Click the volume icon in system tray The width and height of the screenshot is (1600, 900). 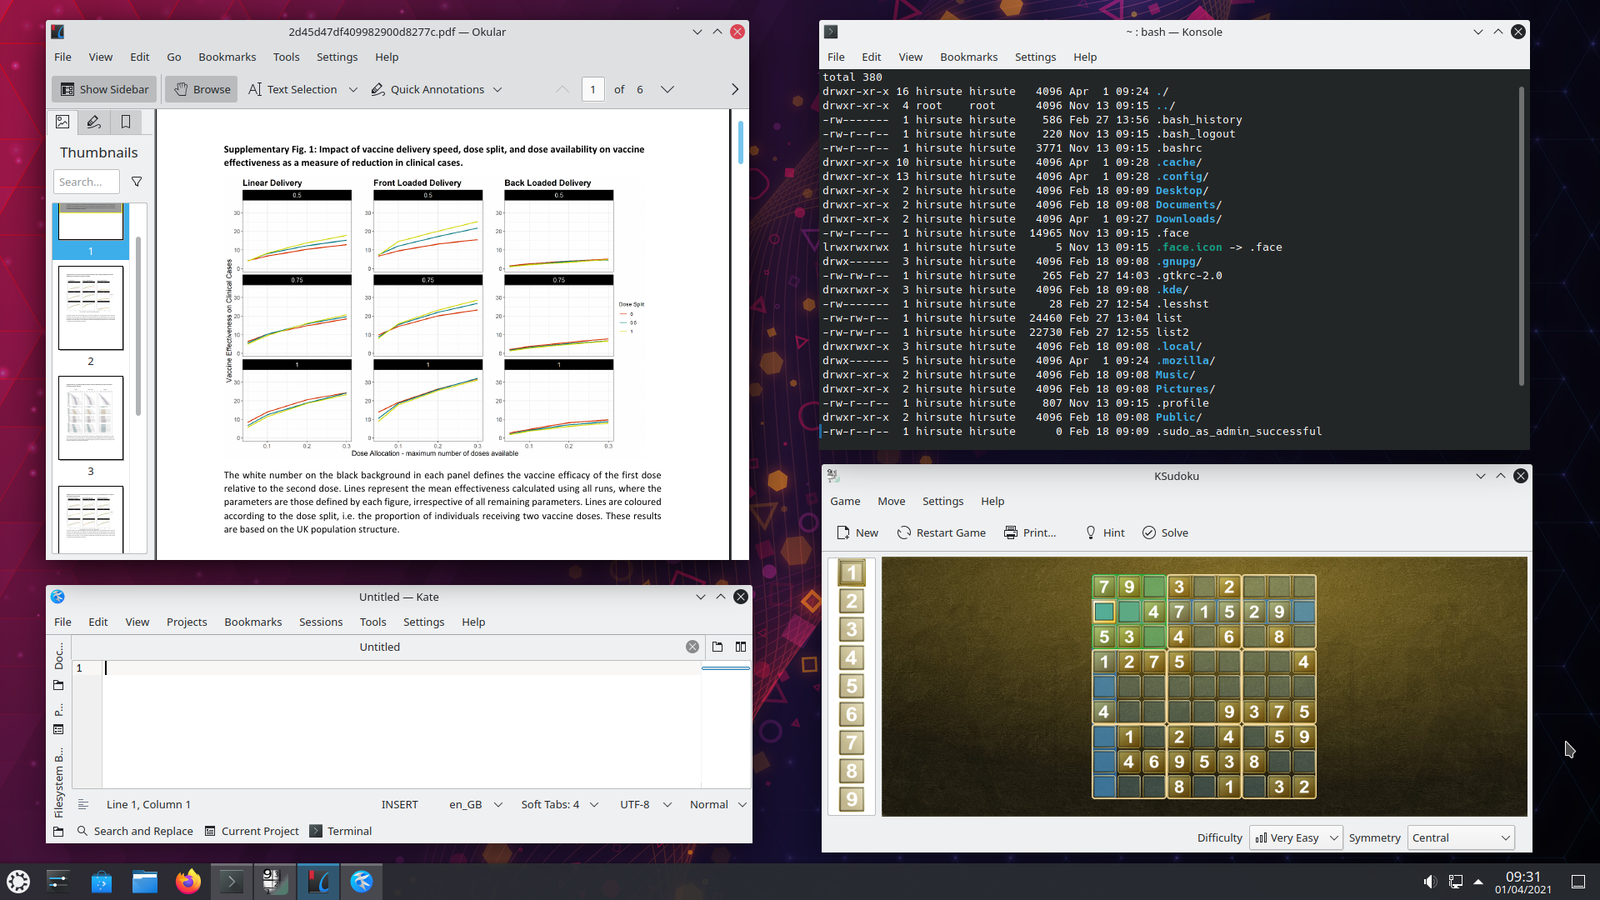(1429, 881)
